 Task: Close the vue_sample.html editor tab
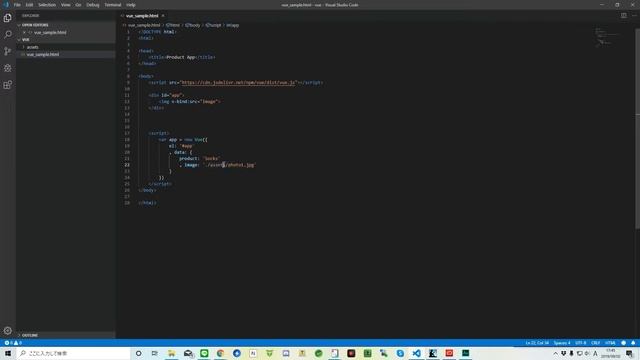coord(163,16)
